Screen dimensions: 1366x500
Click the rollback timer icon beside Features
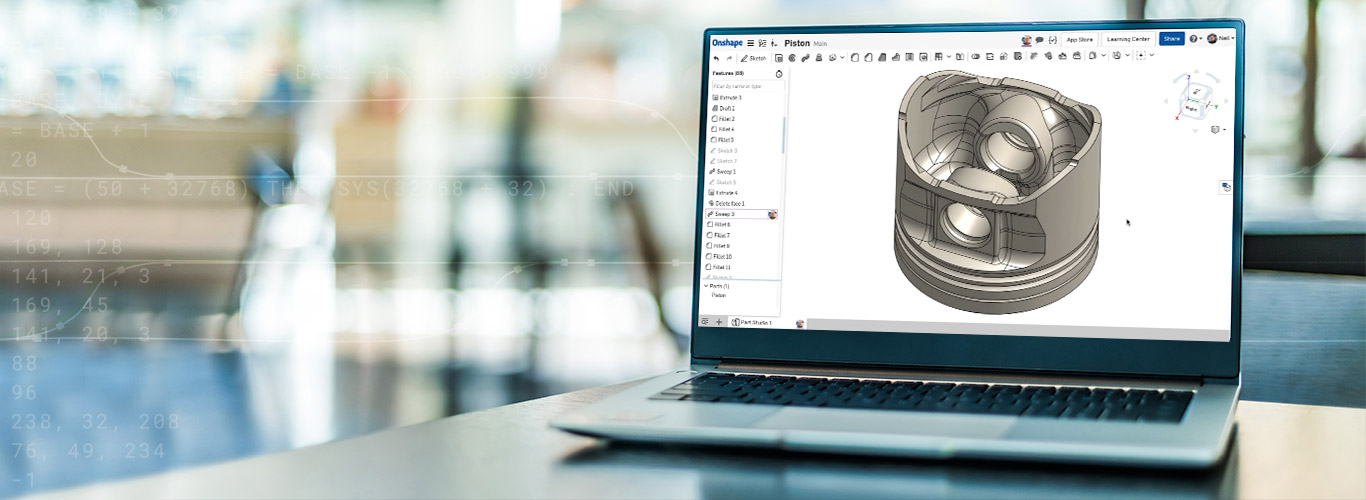coord(779,74)
